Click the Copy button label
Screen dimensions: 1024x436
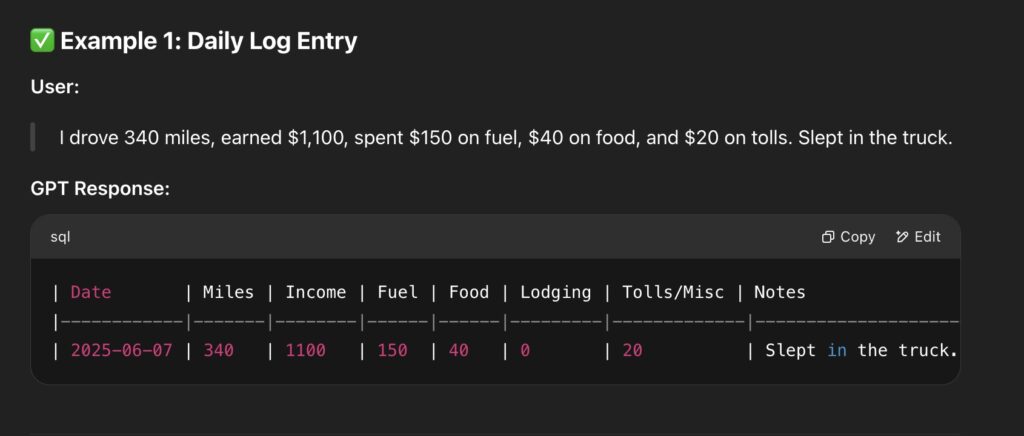point(857,237)
